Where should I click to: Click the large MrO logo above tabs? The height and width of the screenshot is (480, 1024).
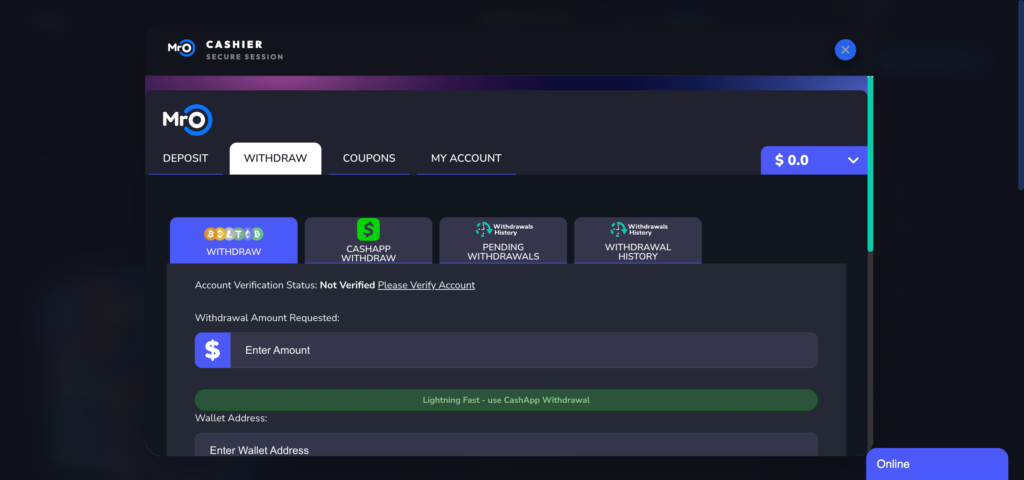point(187,120)
